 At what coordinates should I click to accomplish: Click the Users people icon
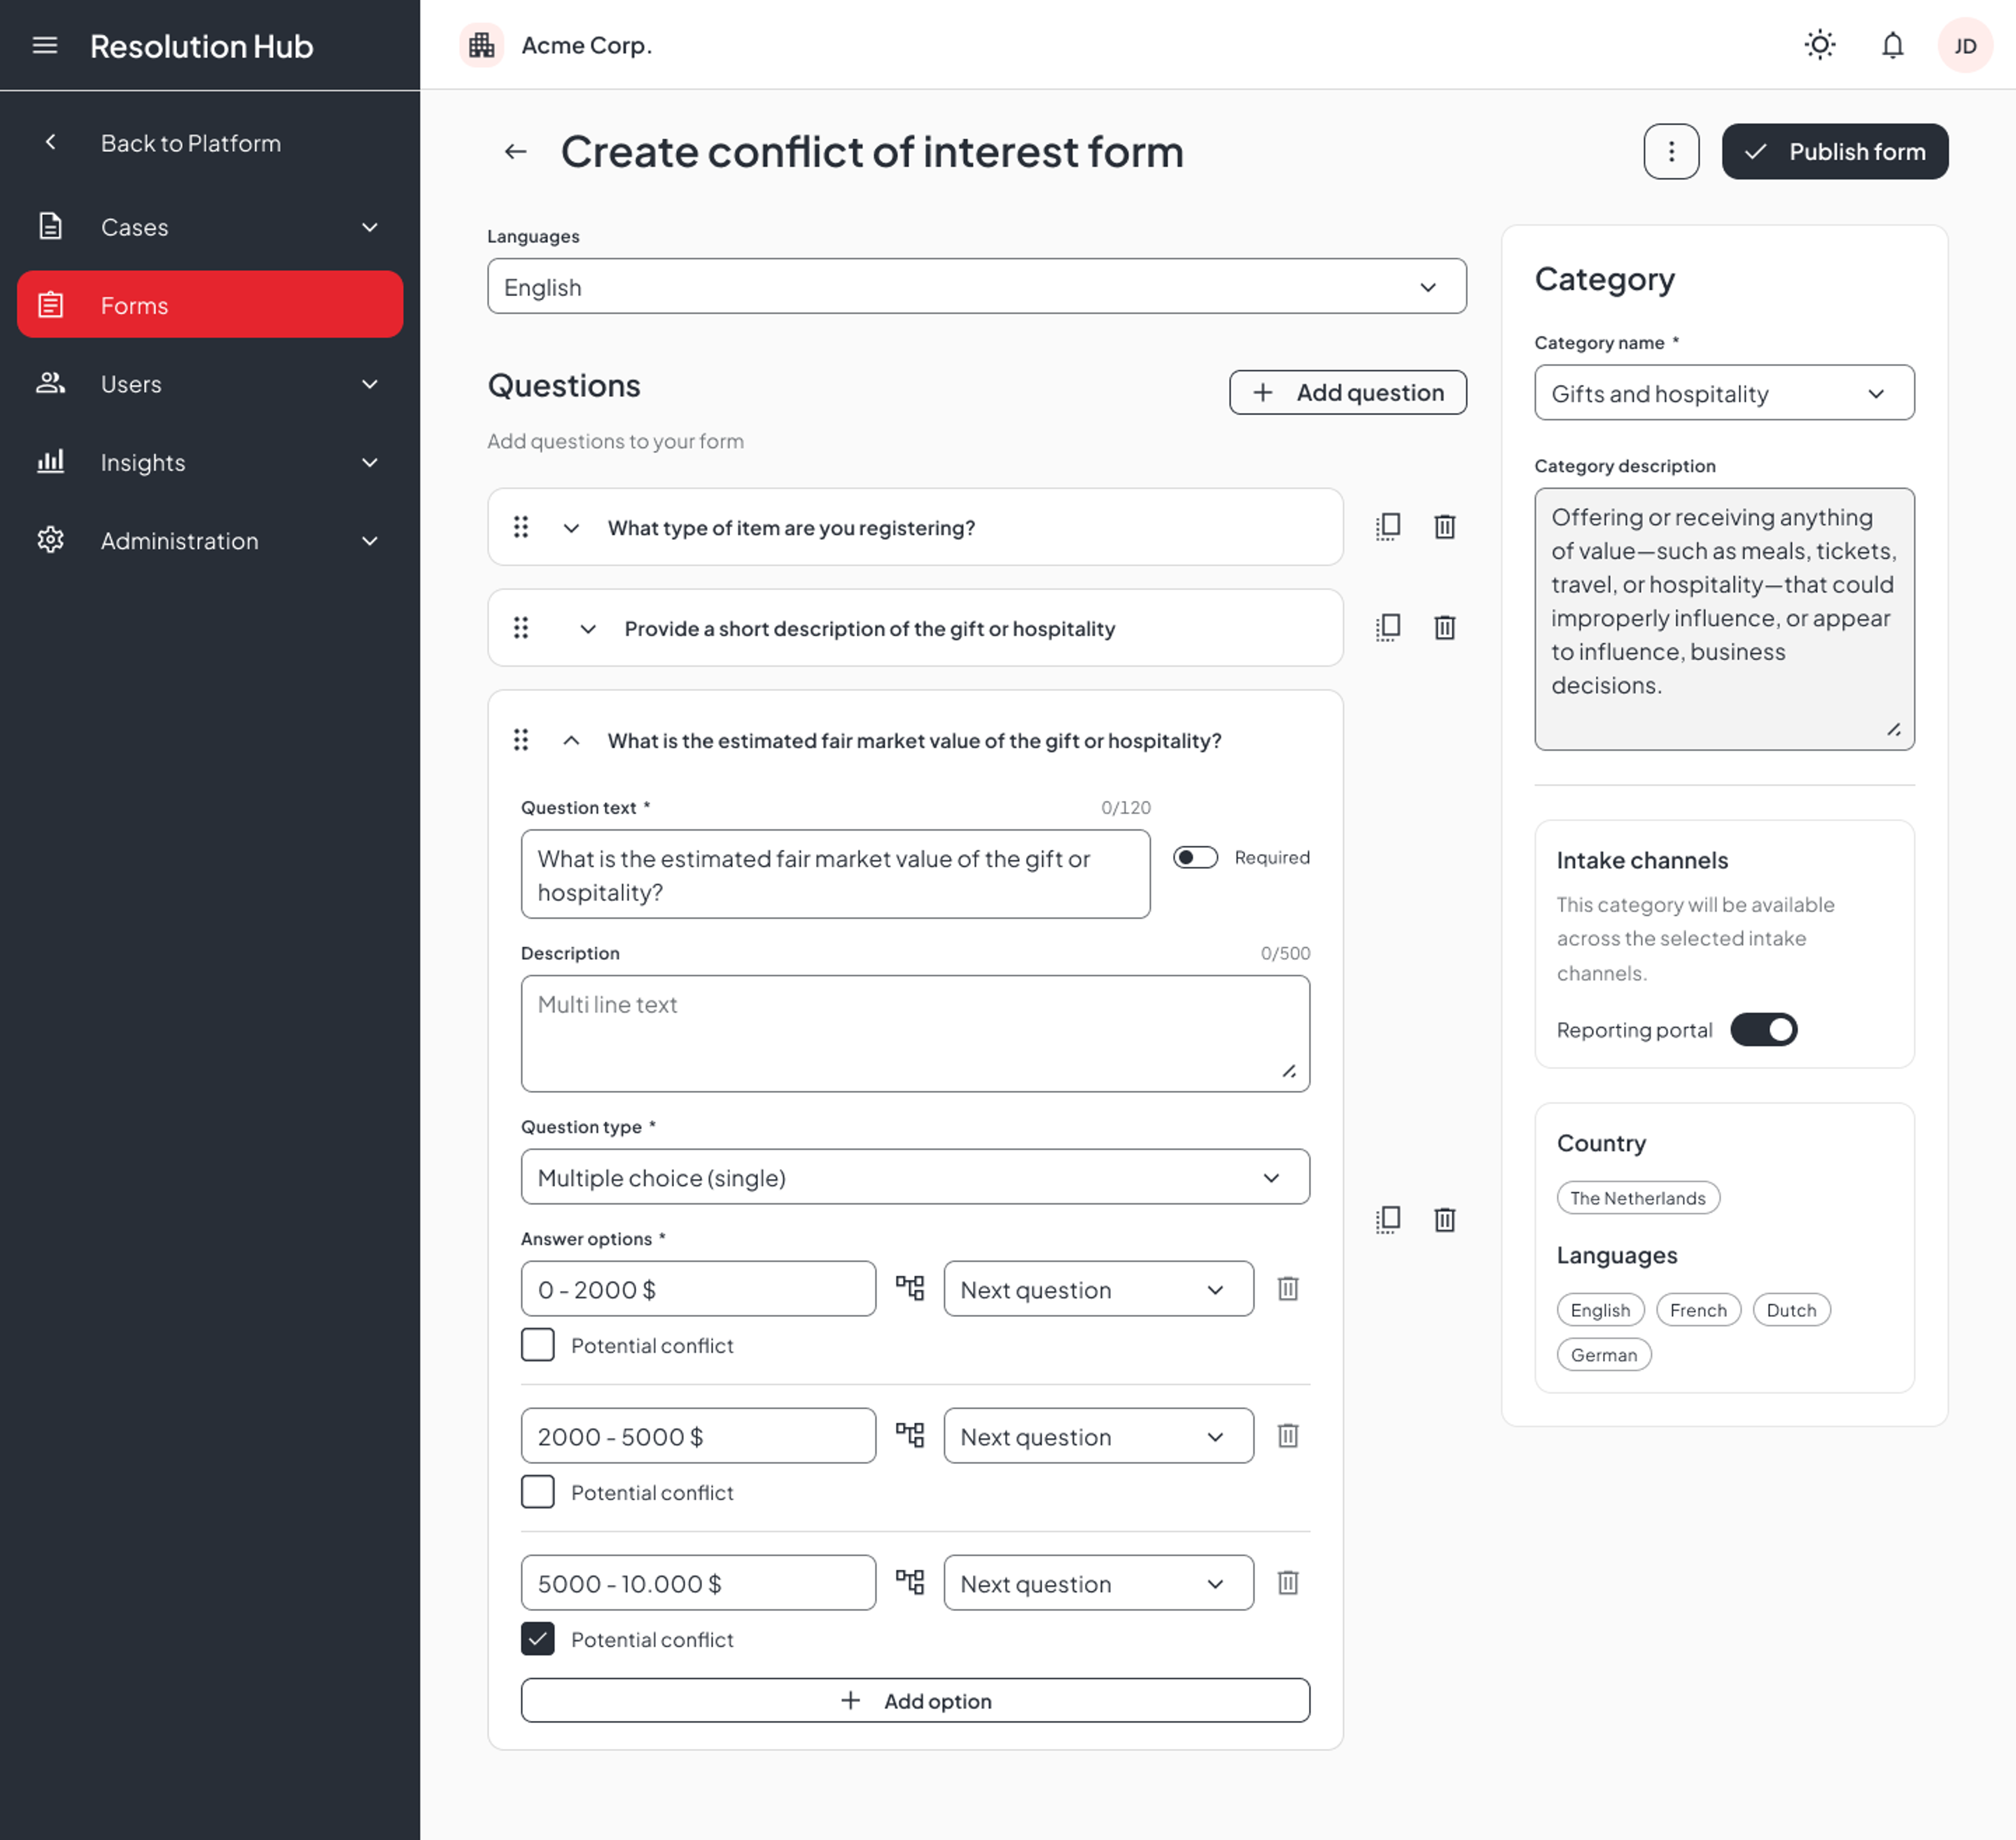tap(50, 383)
